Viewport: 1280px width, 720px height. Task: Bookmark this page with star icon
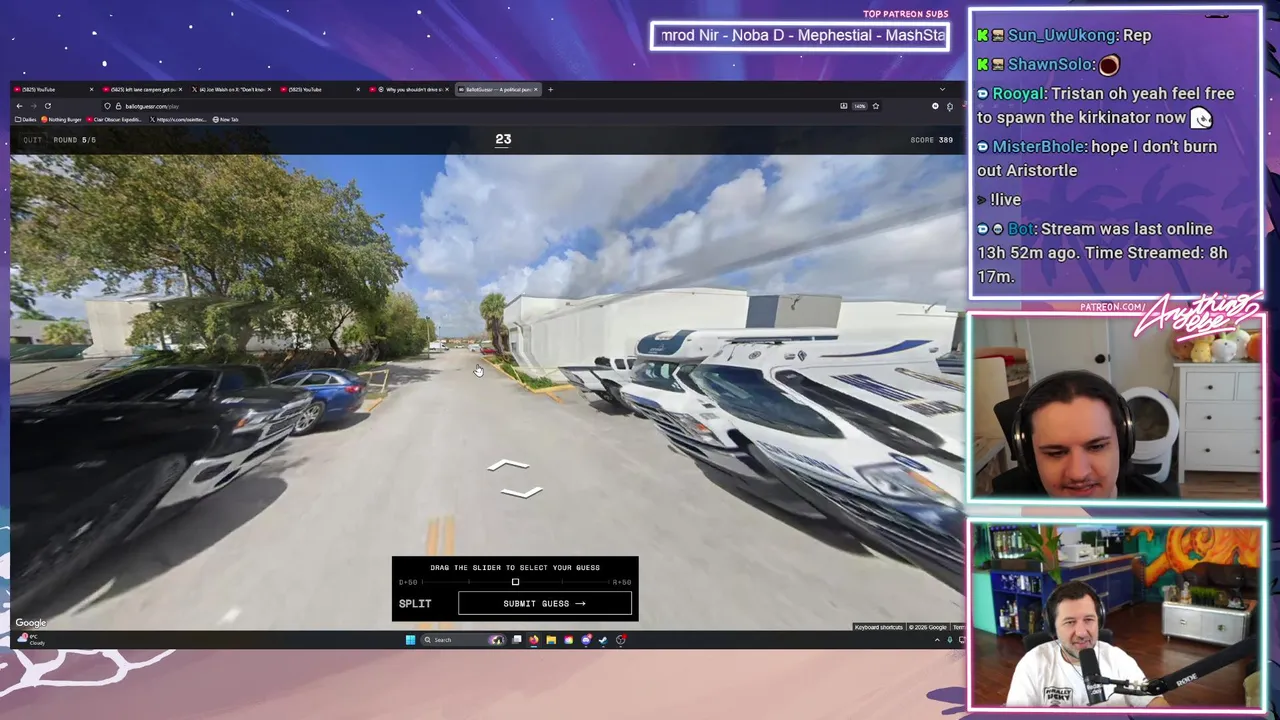[875, 106]
